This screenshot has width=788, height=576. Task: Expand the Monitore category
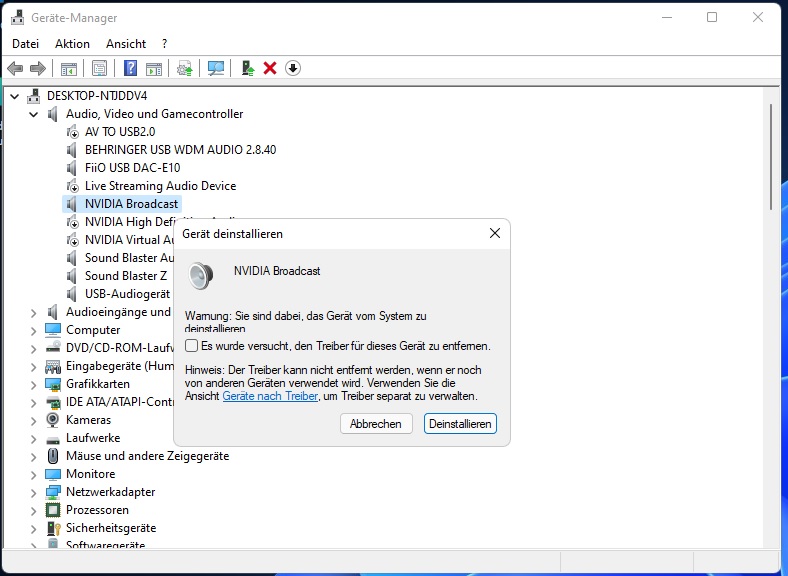(34, 475)
